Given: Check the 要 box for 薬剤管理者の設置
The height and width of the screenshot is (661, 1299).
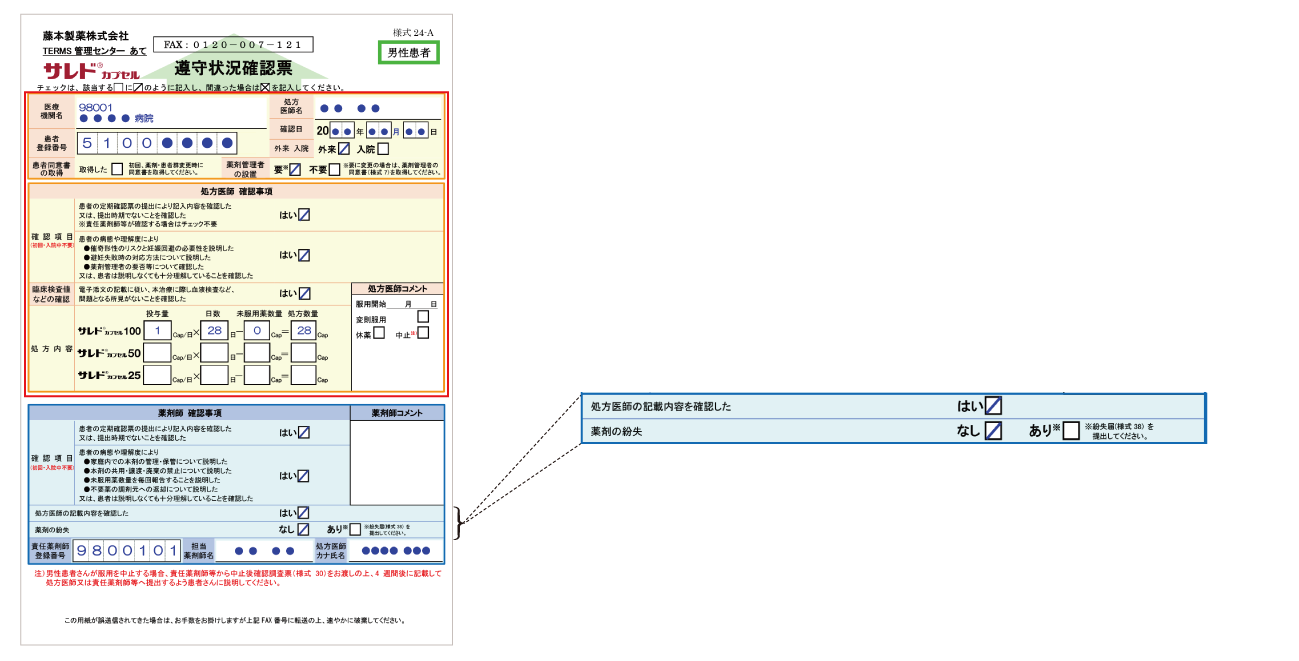Looking at the screenshot, I should point(294,169).
